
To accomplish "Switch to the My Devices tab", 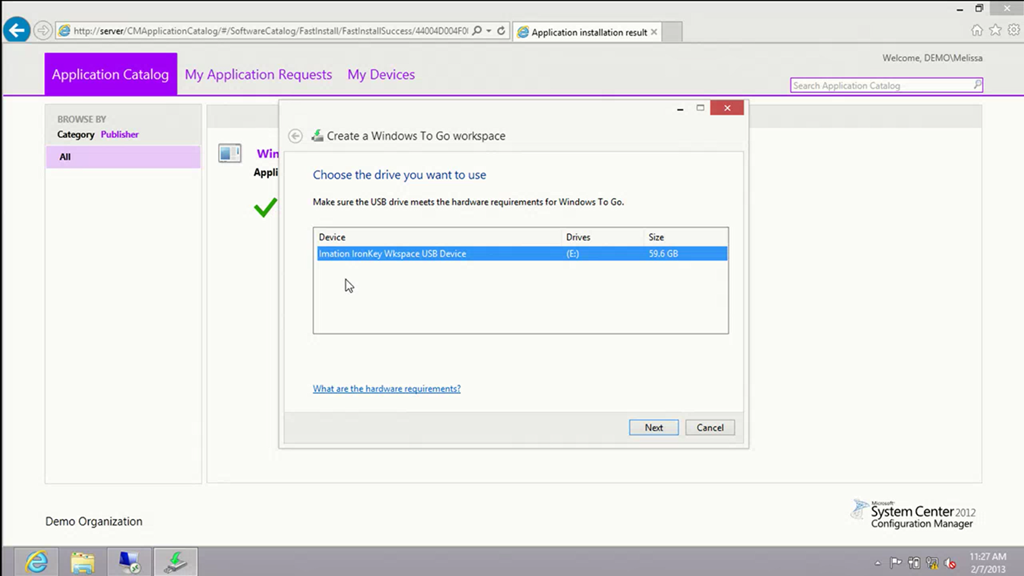I will 381,75.
